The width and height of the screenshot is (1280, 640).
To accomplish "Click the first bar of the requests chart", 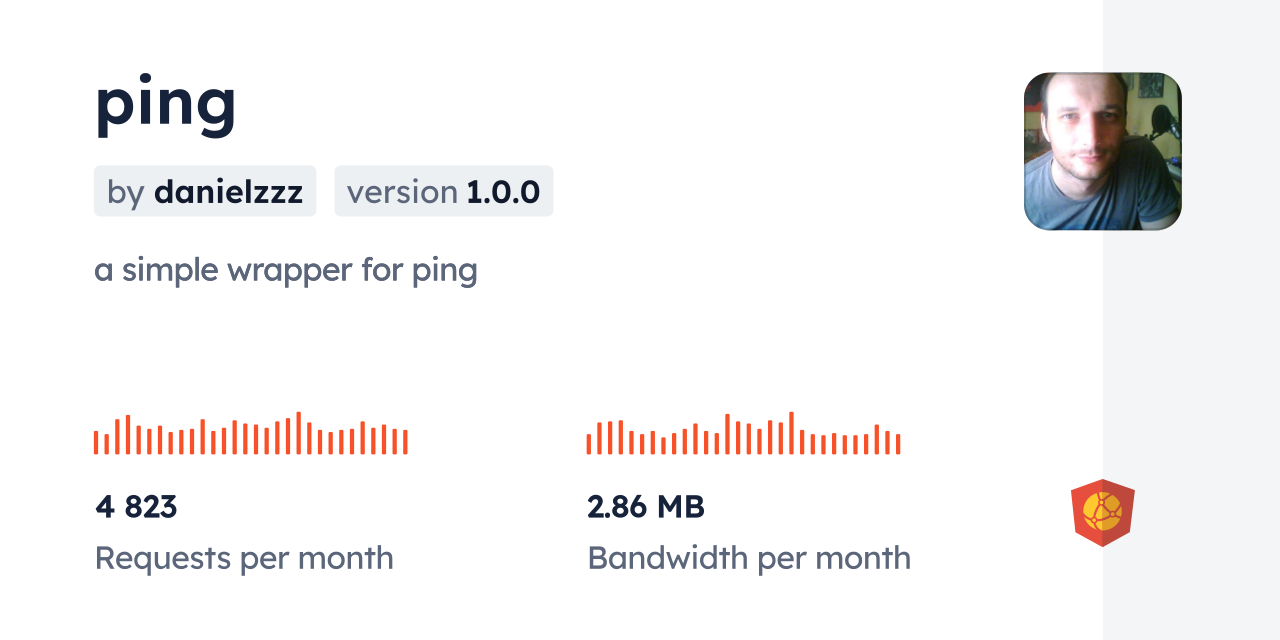I will pos(96,443).
